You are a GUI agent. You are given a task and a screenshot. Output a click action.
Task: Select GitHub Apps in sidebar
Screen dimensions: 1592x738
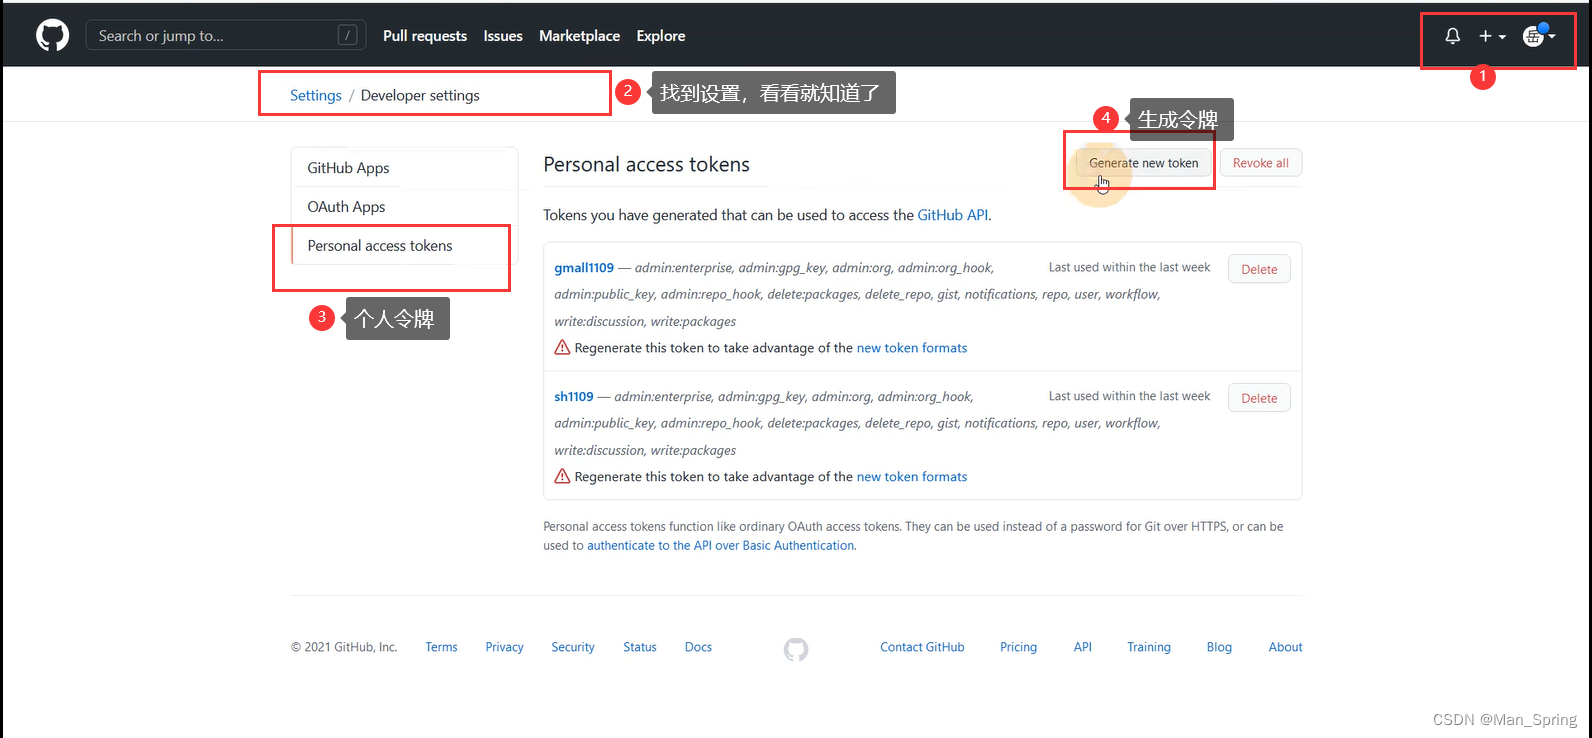click(x=404, y=168)
